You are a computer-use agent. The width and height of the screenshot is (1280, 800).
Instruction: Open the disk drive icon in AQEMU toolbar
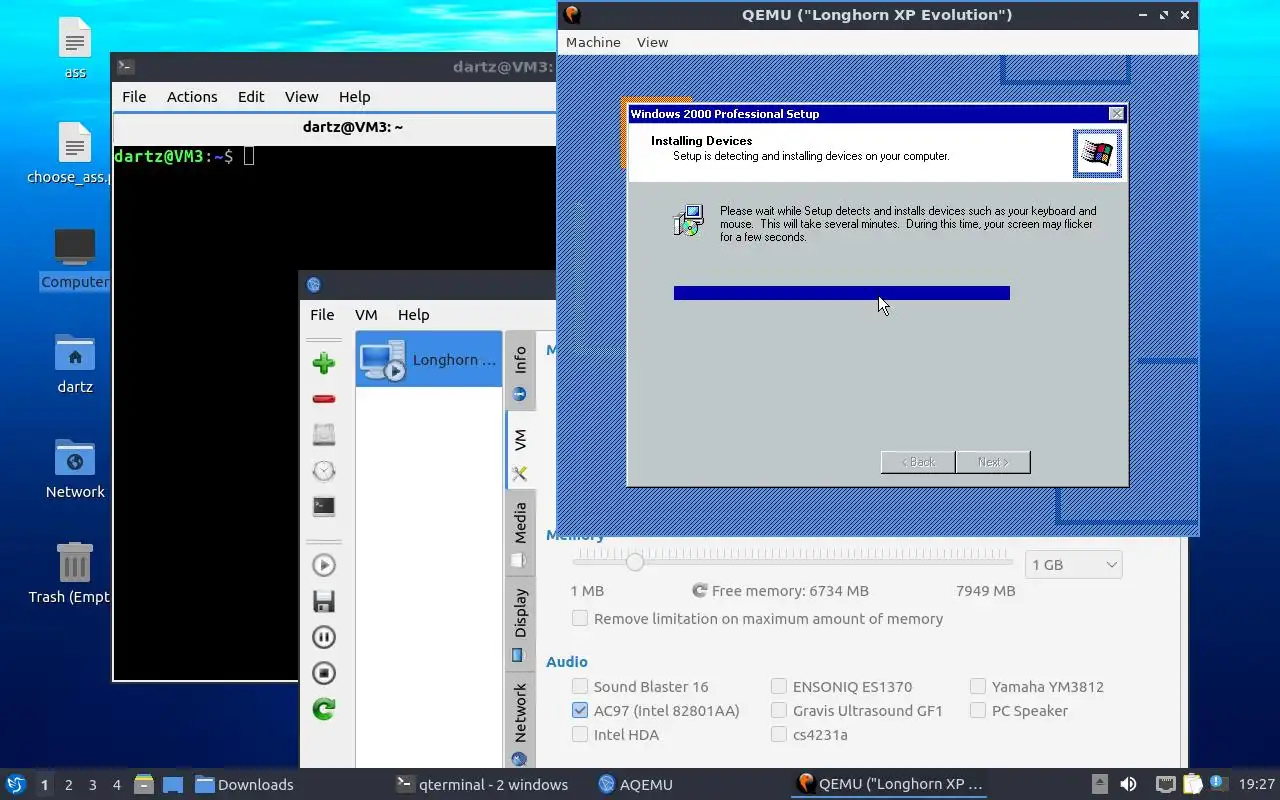323,435
